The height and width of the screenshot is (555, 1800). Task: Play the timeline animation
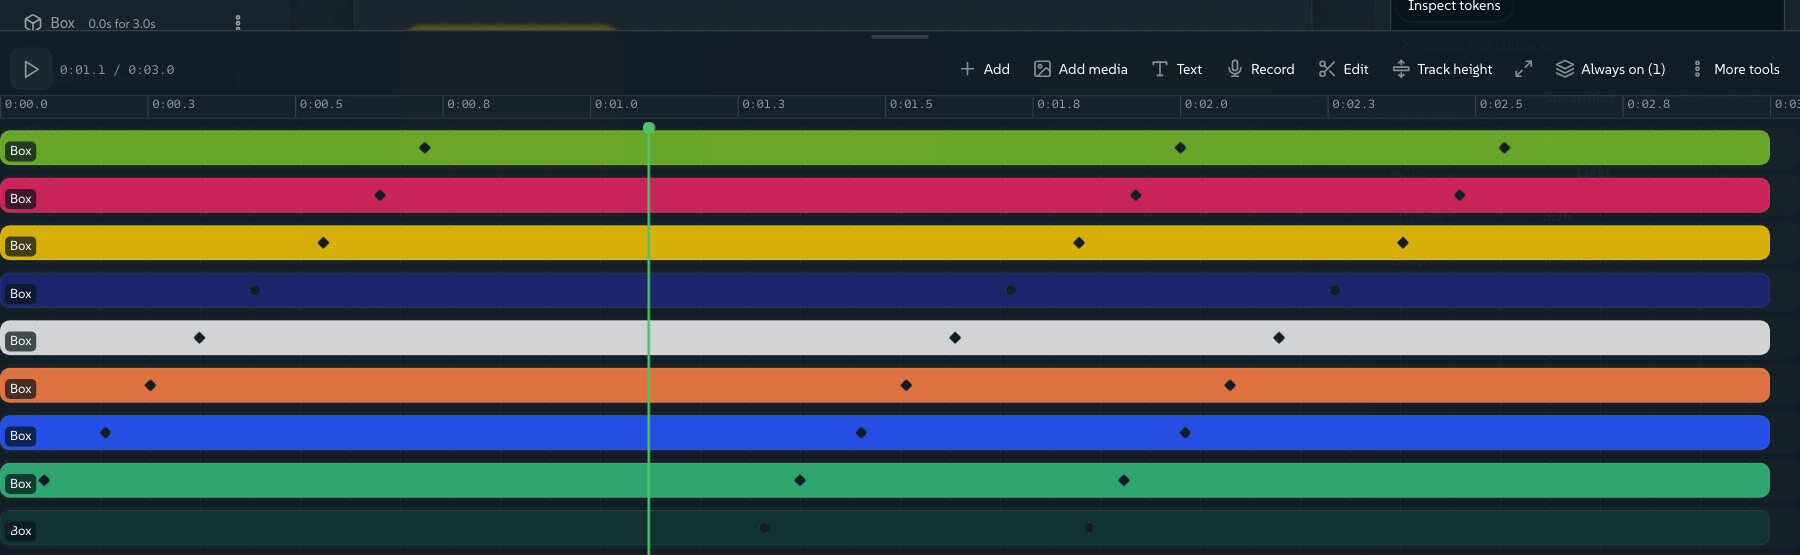(x=31, y=69)
